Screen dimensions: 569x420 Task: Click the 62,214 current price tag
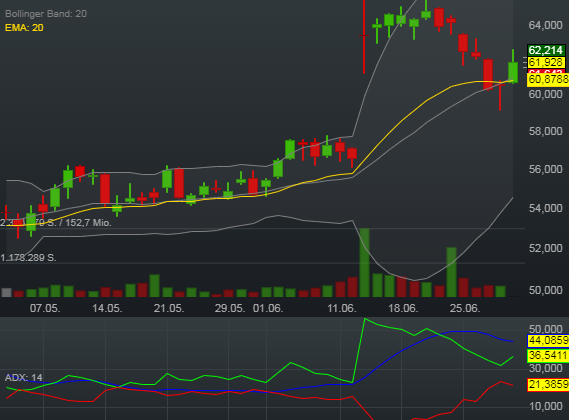[546, 50]
